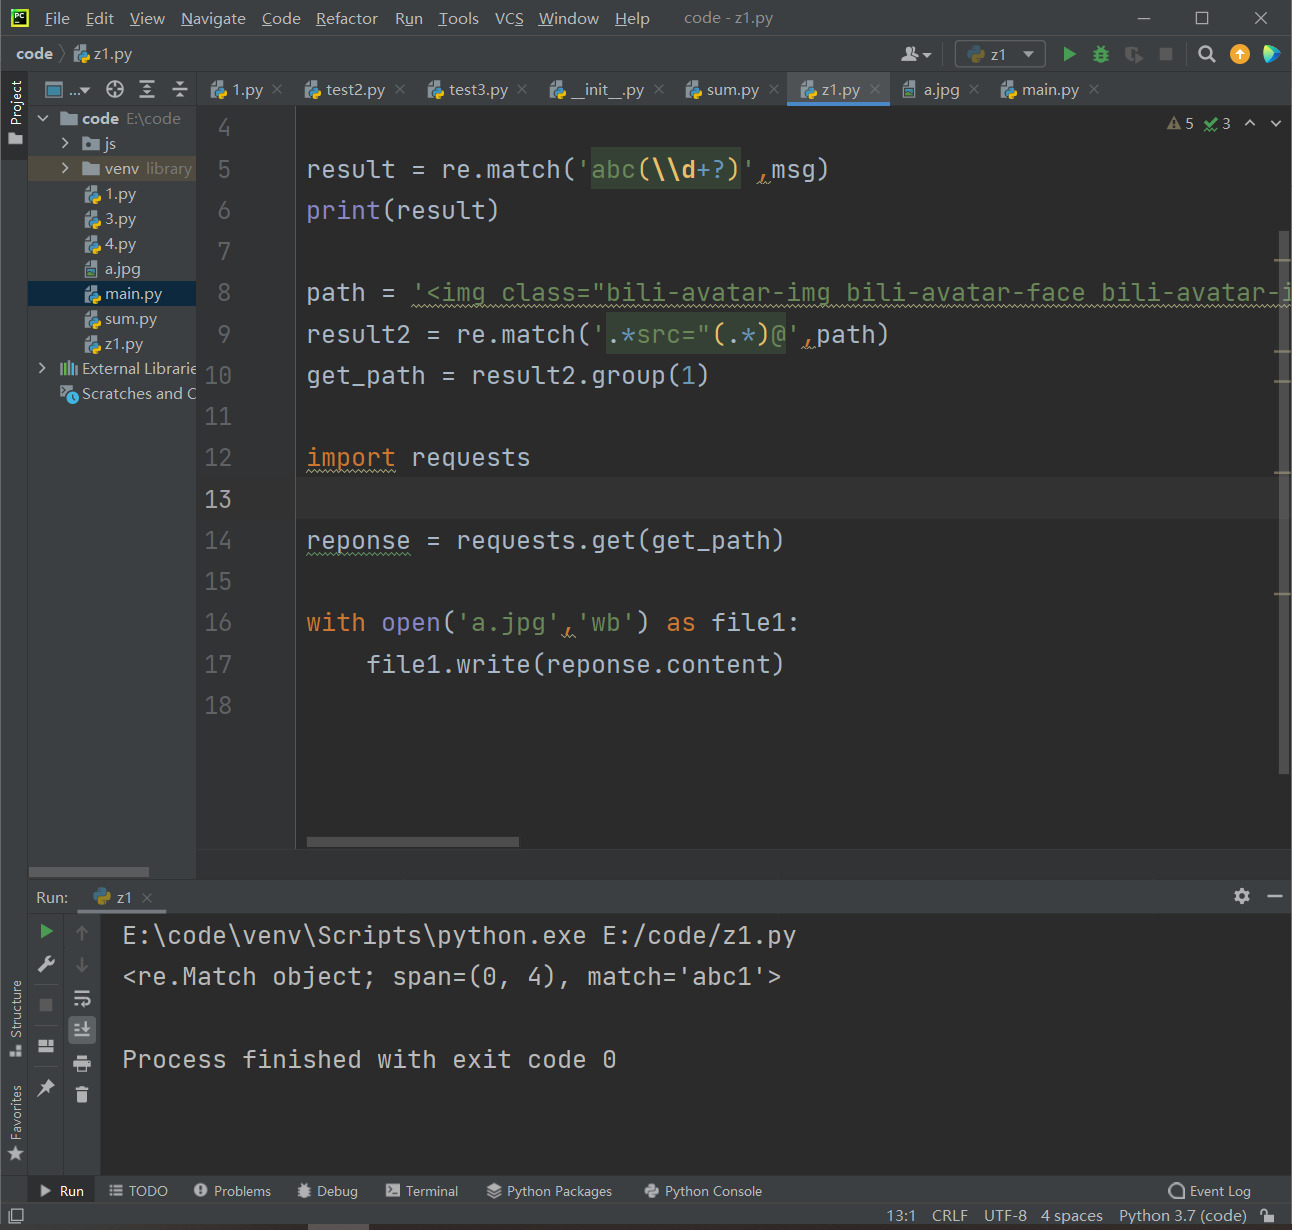Click the Python 3.7 (code) interpreter selector
Viewport: 1292px width, 1230px height.
[1182, 1216]
